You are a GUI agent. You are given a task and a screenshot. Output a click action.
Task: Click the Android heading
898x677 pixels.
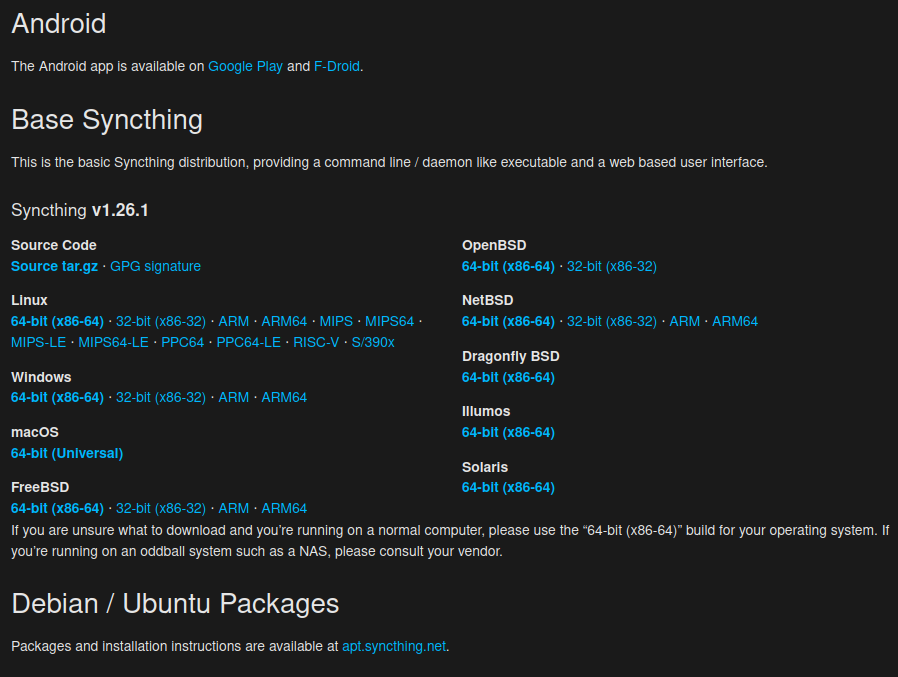click(59, 24)
